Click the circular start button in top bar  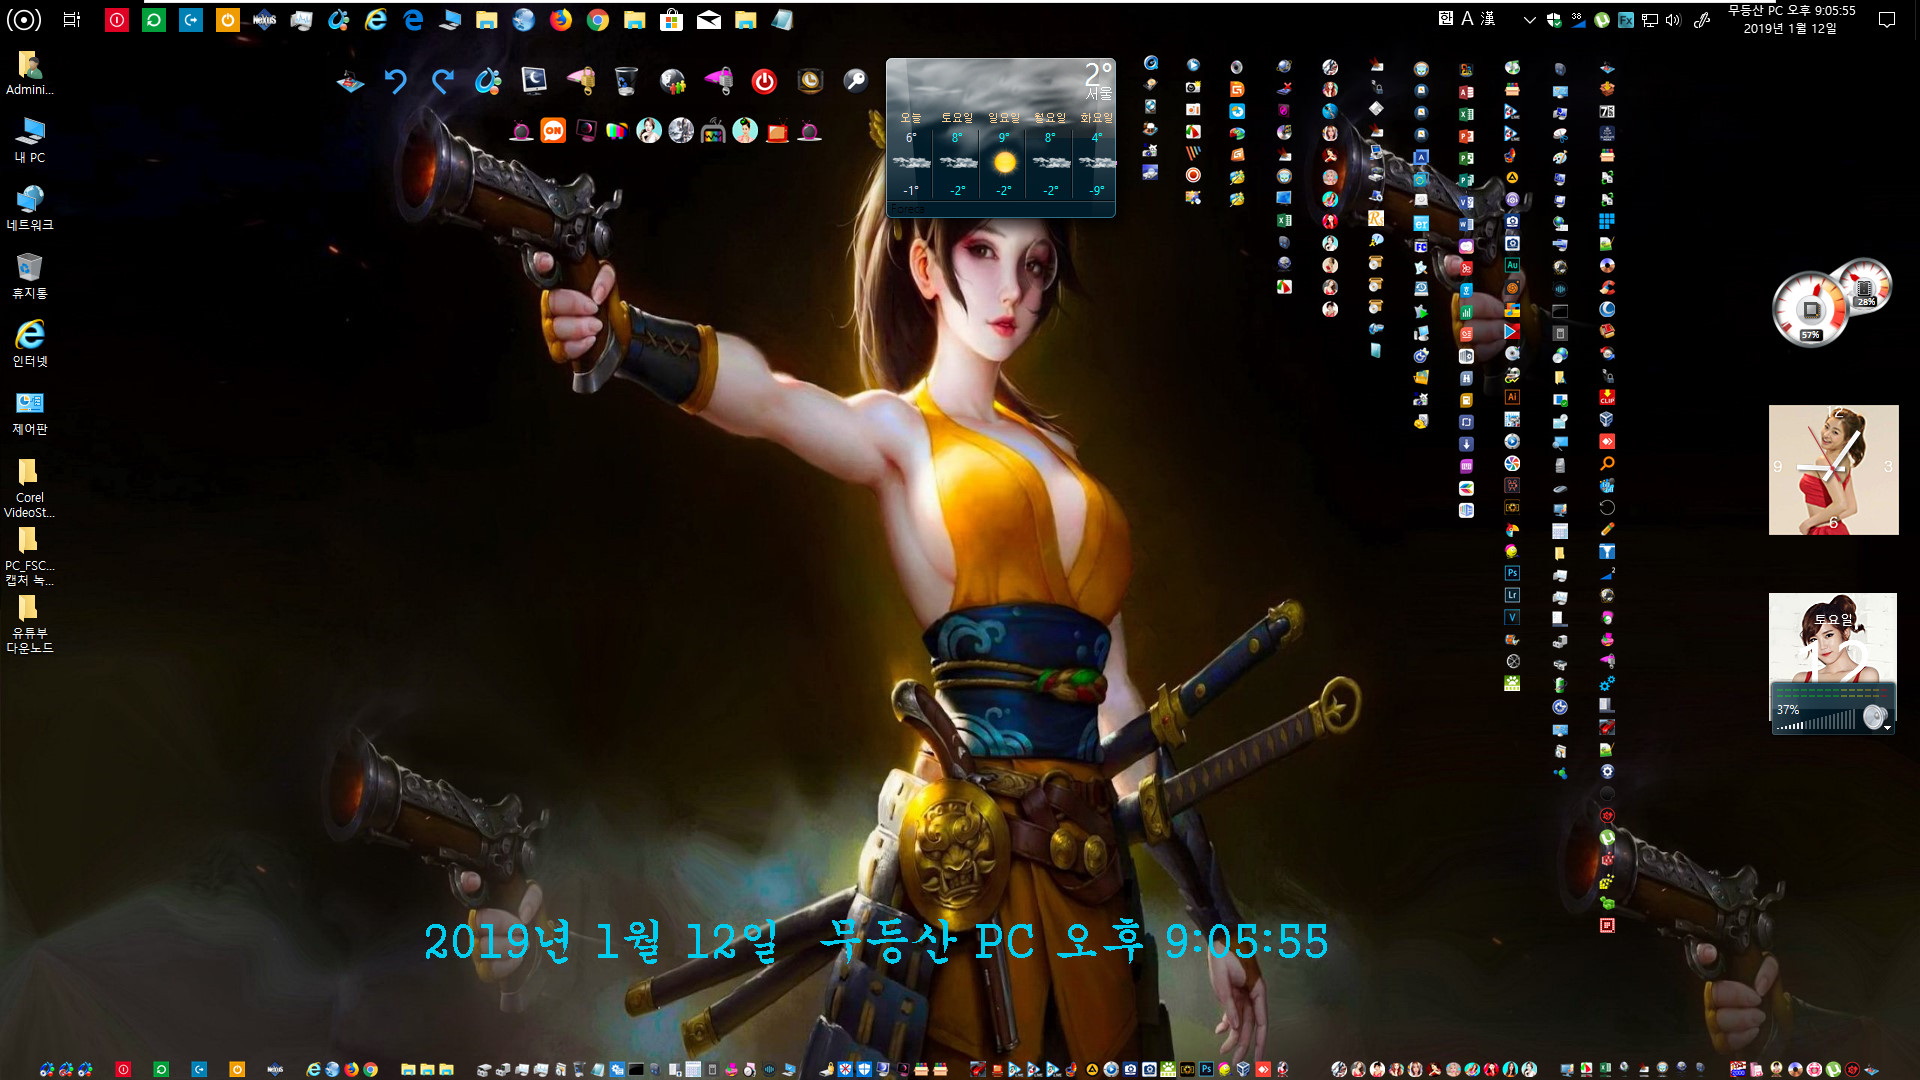point(24,19)
